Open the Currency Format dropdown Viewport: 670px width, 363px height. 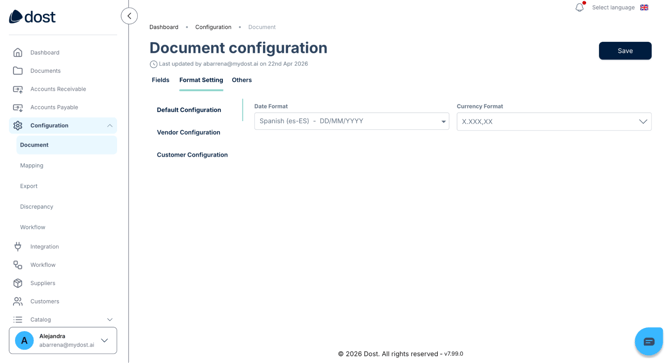[554, 122]
